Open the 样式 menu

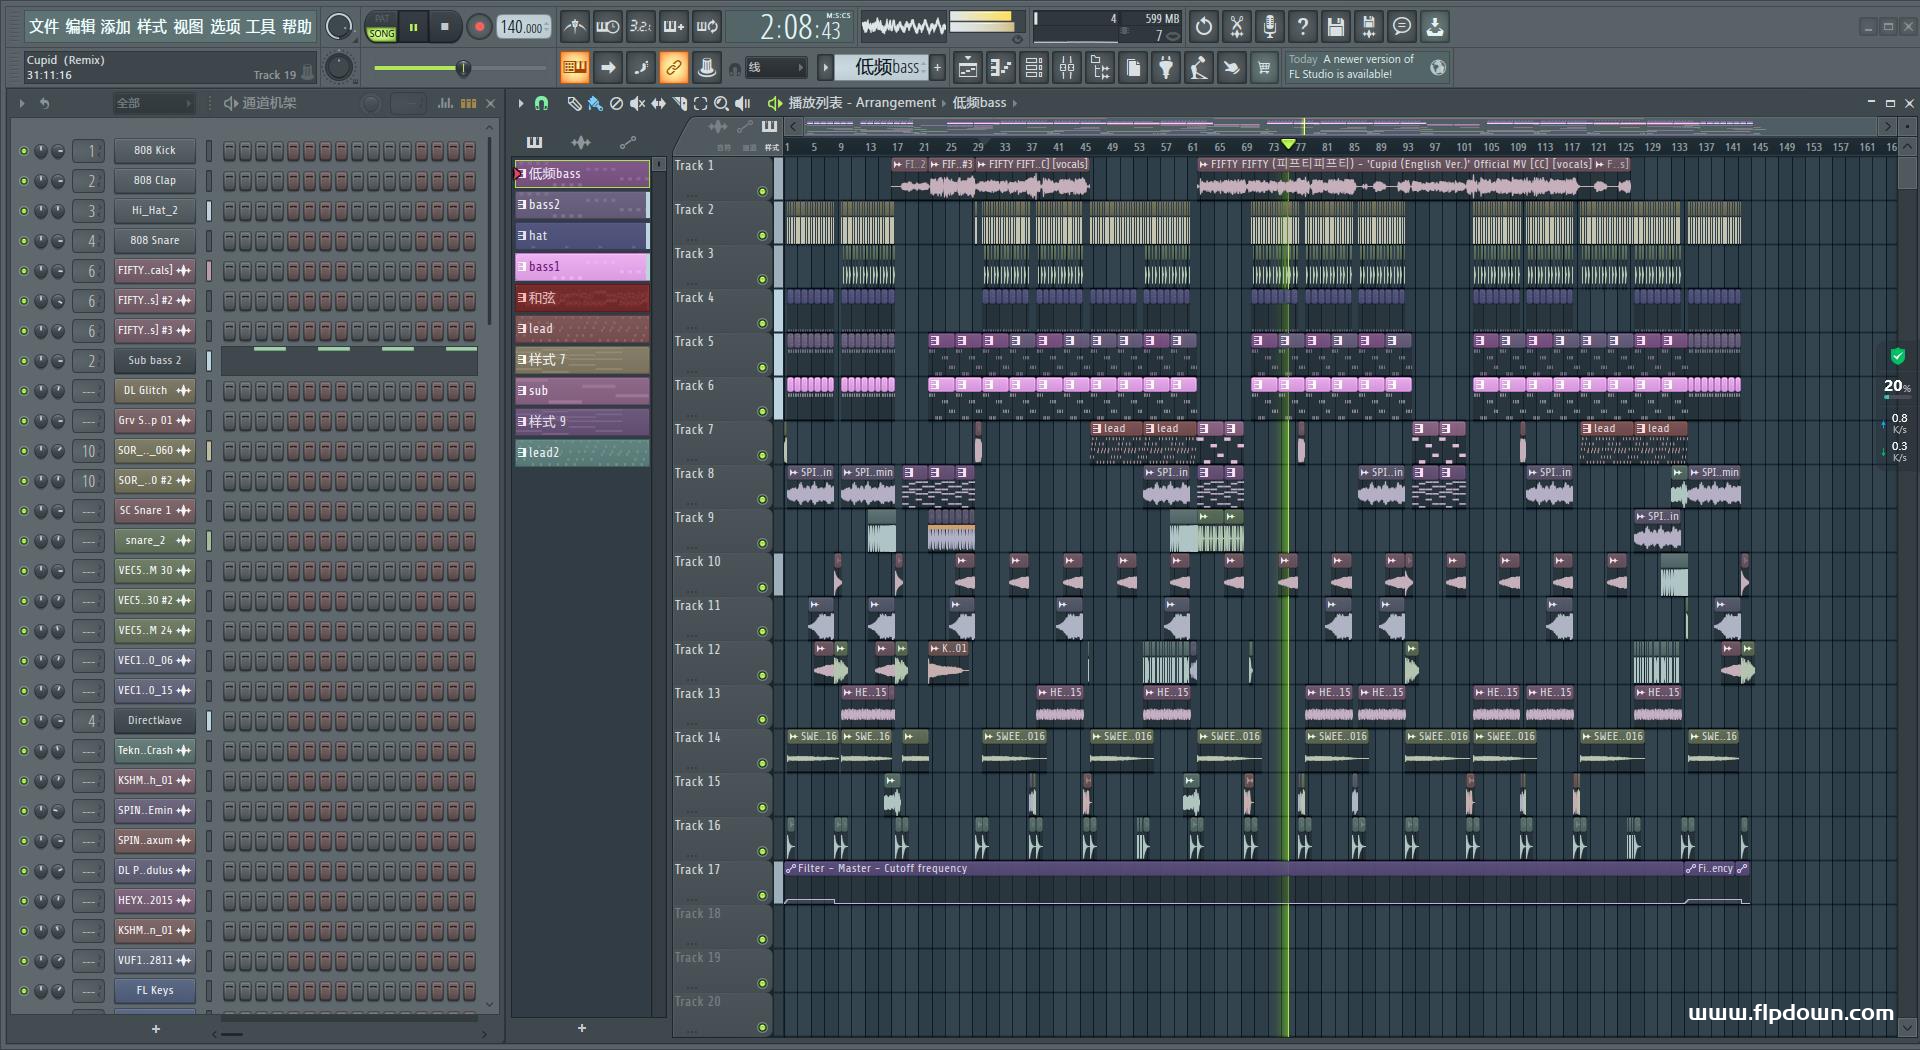[152, 27]
